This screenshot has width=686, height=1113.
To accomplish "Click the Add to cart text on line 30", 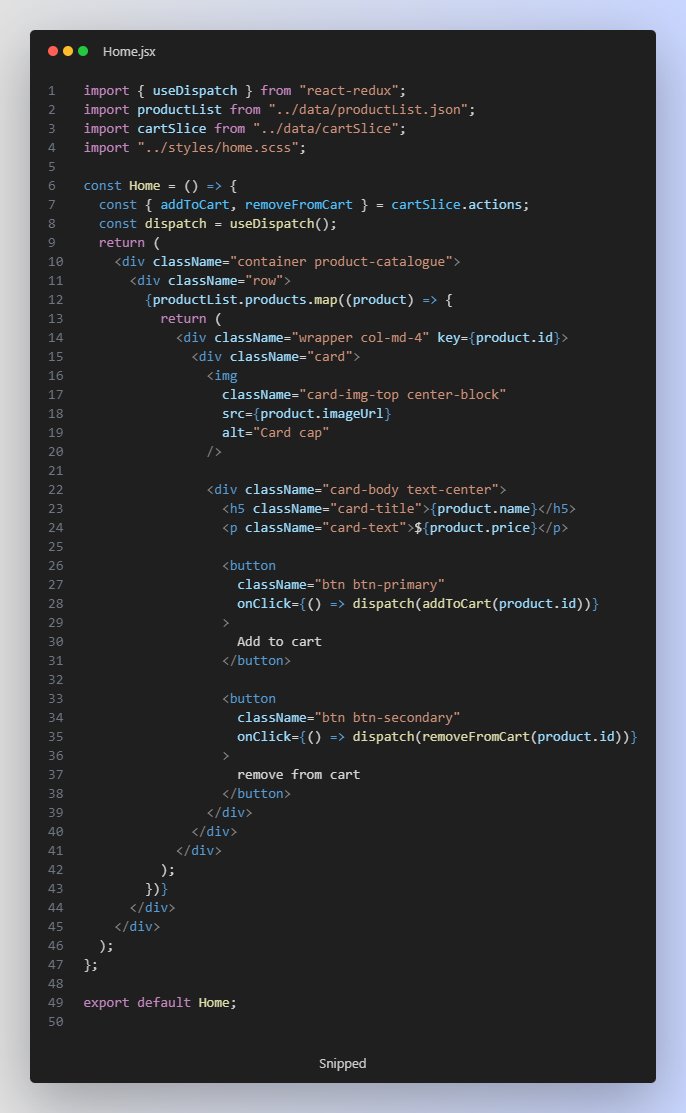I will (279, 642).
